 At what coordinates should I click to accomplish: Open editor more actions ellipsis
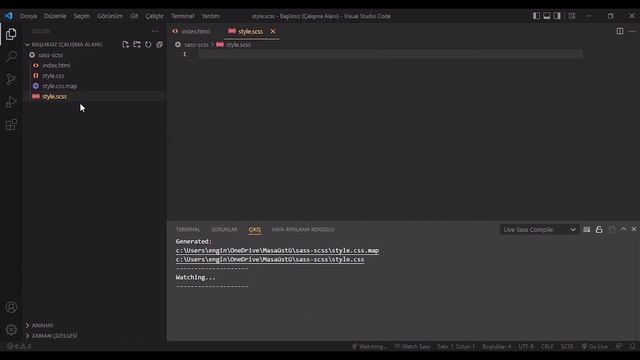pos(632,31)
